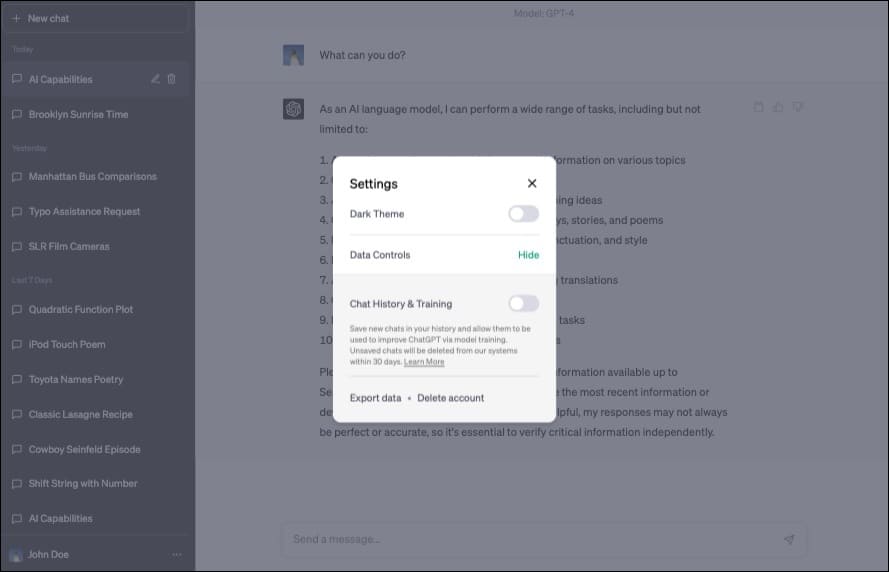The image size is (889, 572).
Task: Click chat bubble icon beside iPod Touch Poem
Action: 17,345
